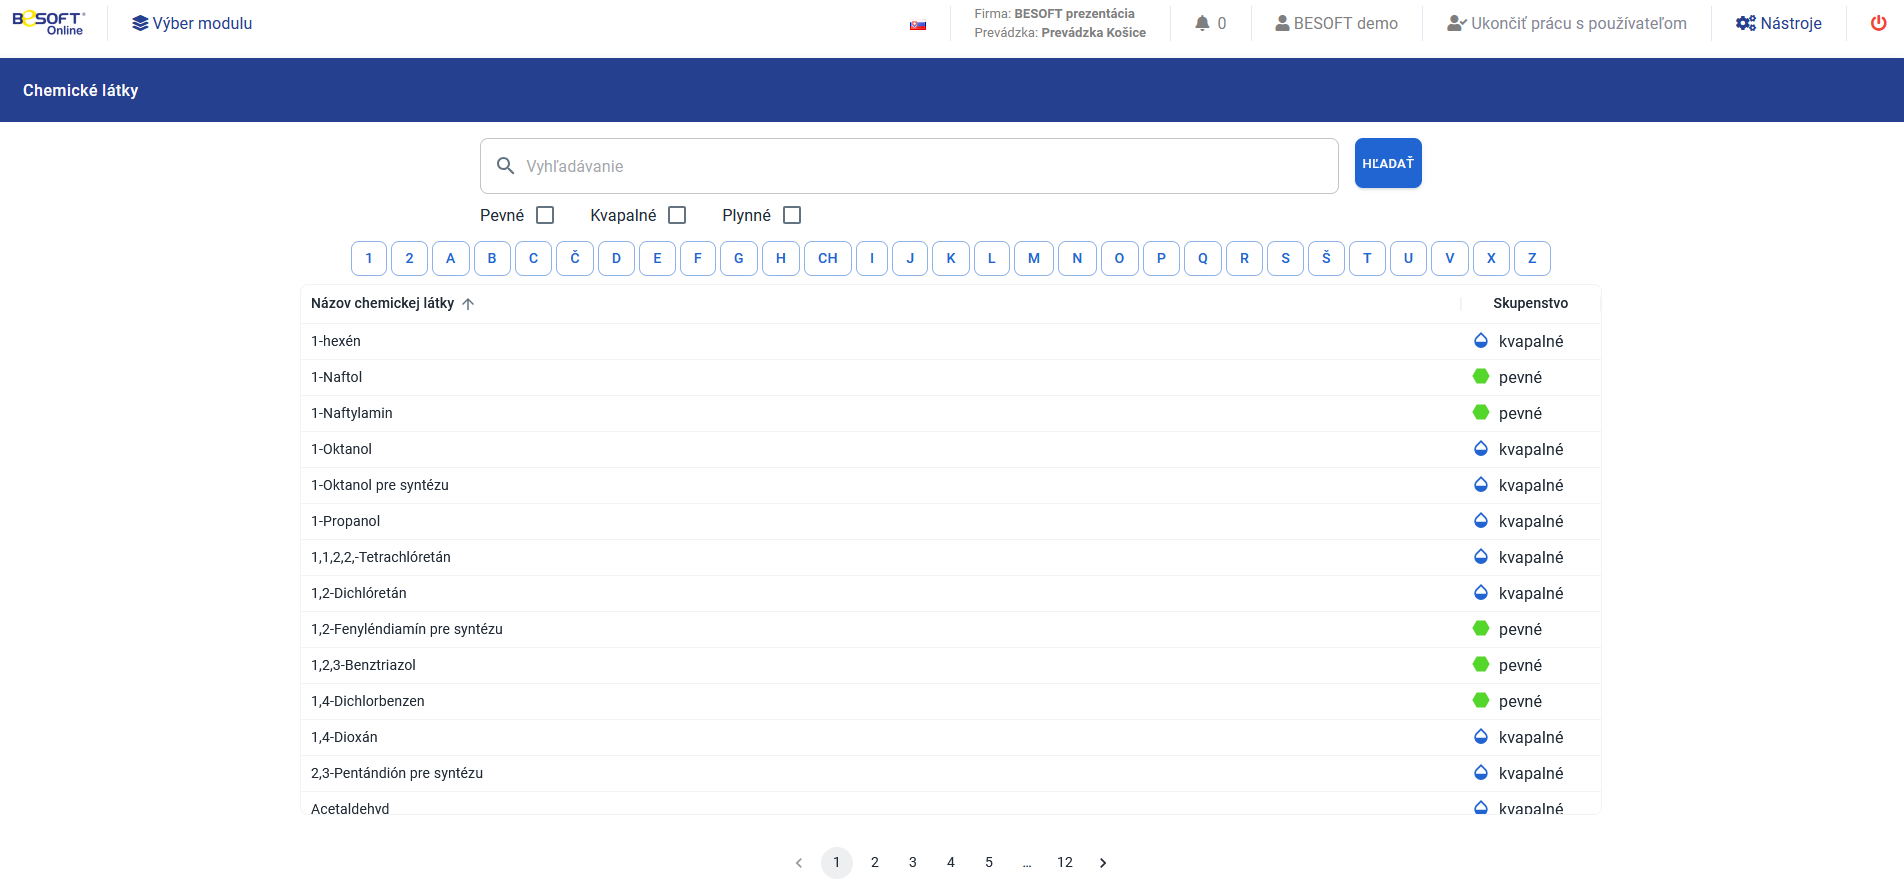Select pagination page 1
Viewport: 1904px width, 889px height.
837,863
